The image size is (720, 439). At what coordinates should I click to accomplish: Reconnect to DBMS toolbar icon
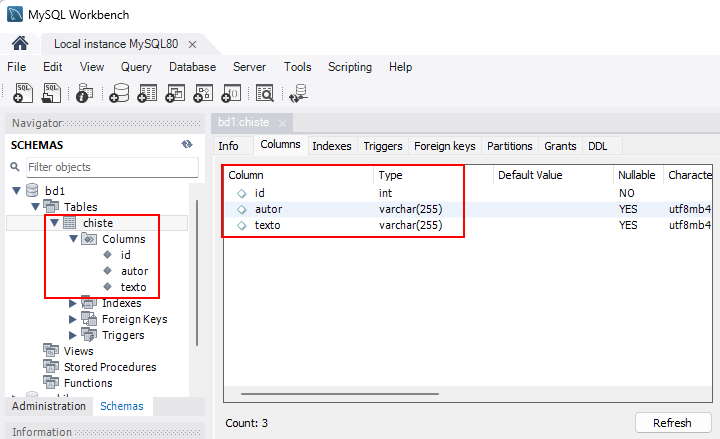(298, 93)
